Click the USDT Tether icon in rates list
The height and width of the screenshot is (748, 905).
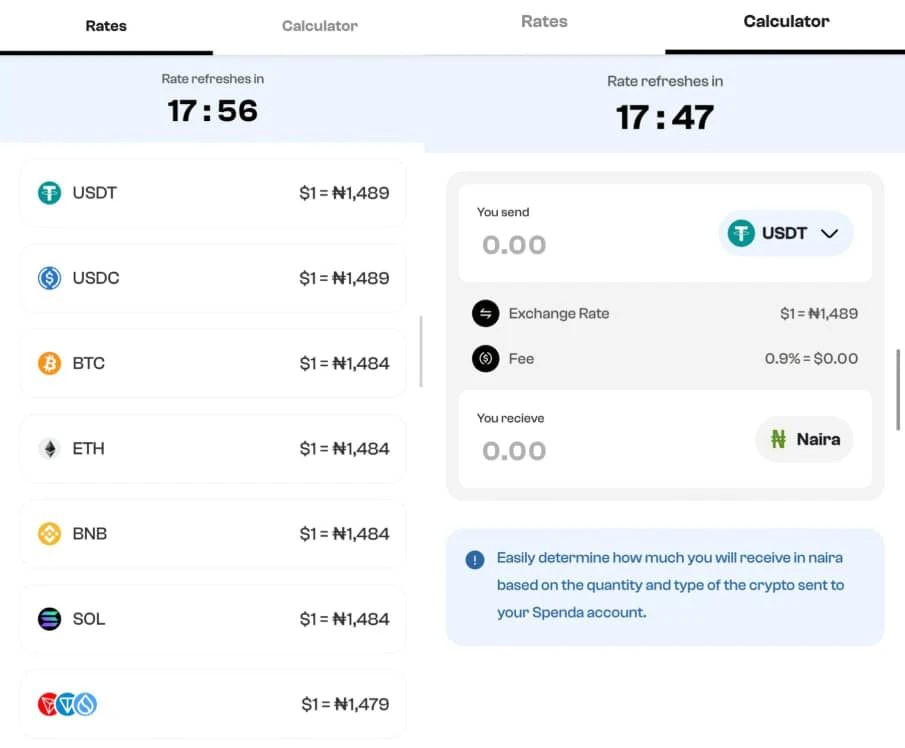click(x=49, y=193)
